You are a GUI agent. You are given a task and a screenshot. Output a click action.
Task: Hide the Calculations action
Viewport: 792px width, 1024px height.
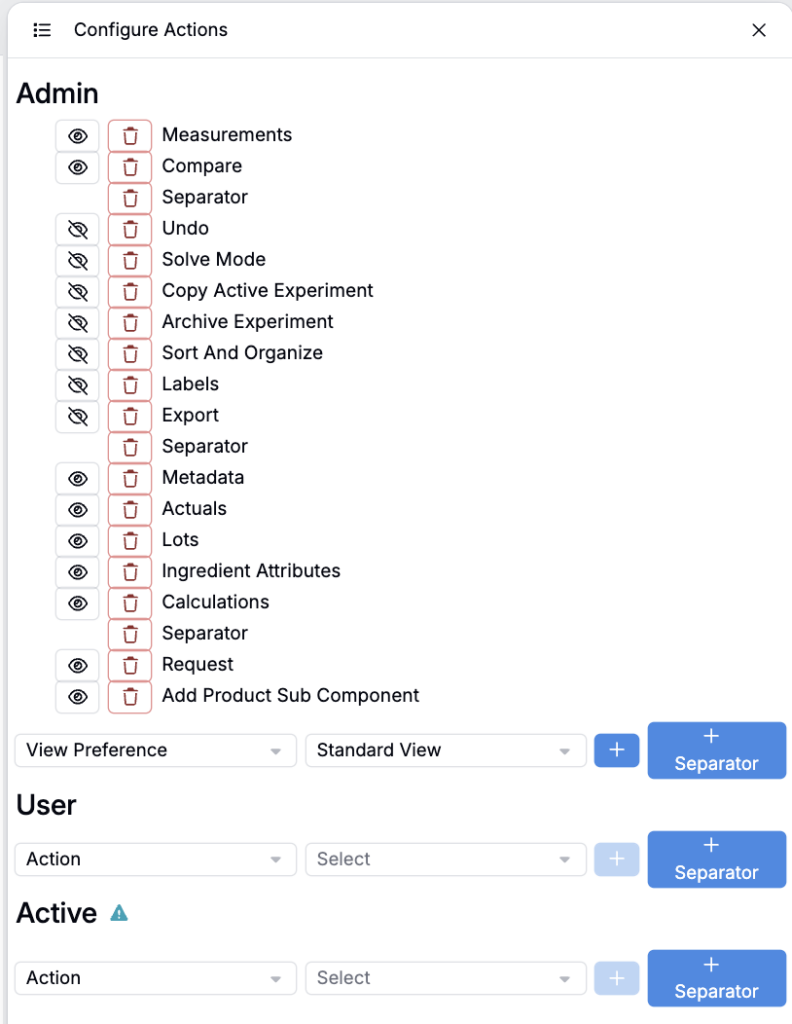[x=78, y=603]
